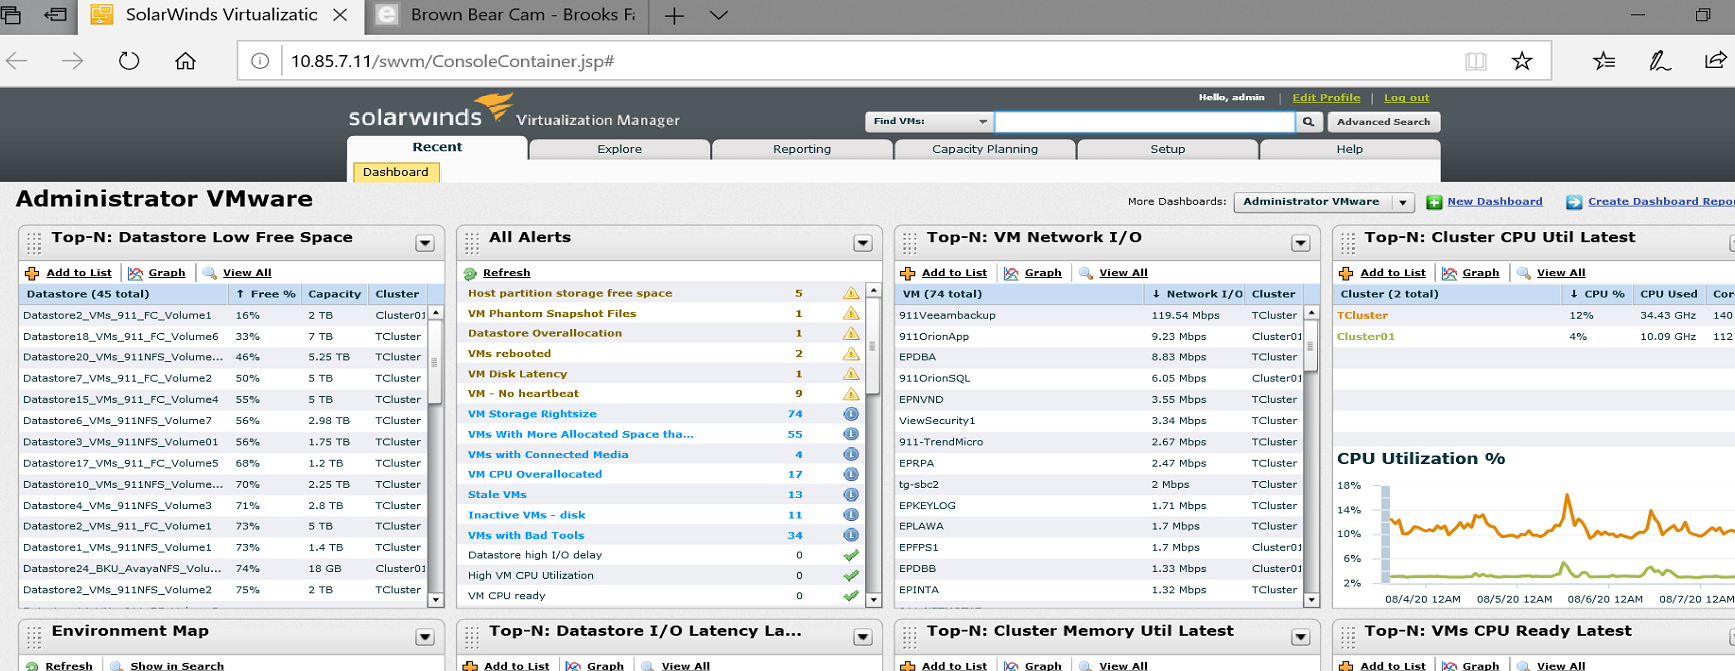Expand Datastore I/O Latency panel menu arrow
The width and height of the screenshot is (1735, 671).
pyautogui.click(x=863, y=637)
